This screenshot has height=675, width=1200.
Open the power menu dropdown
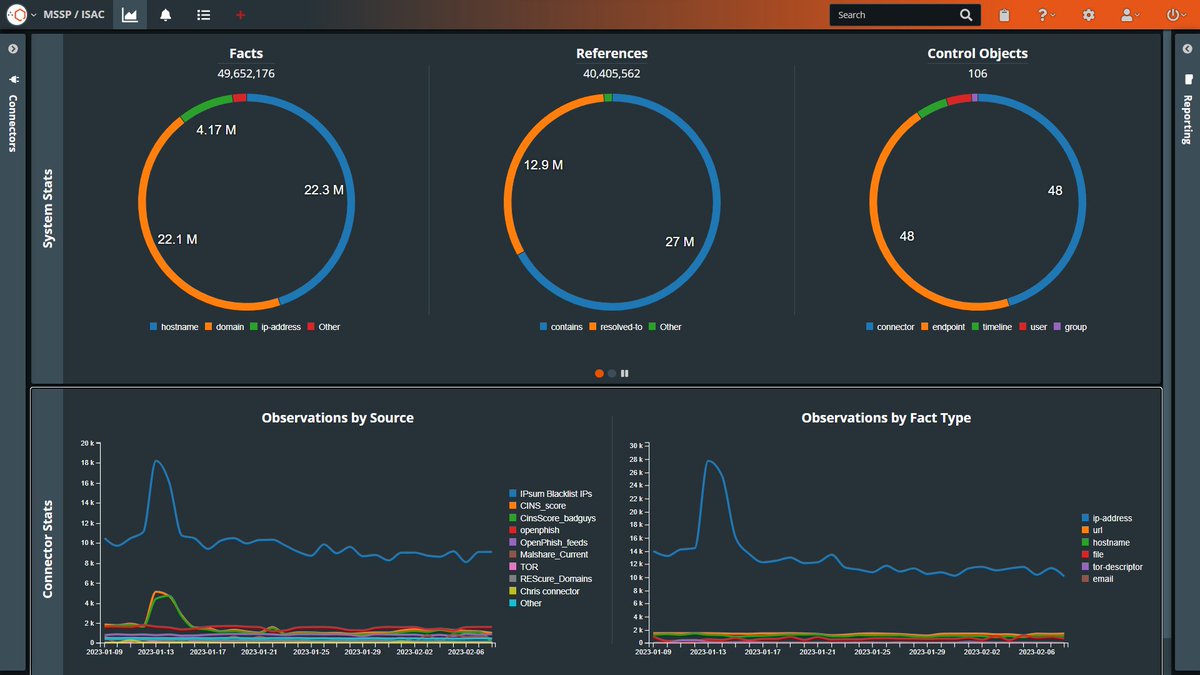pos(1172,14)
